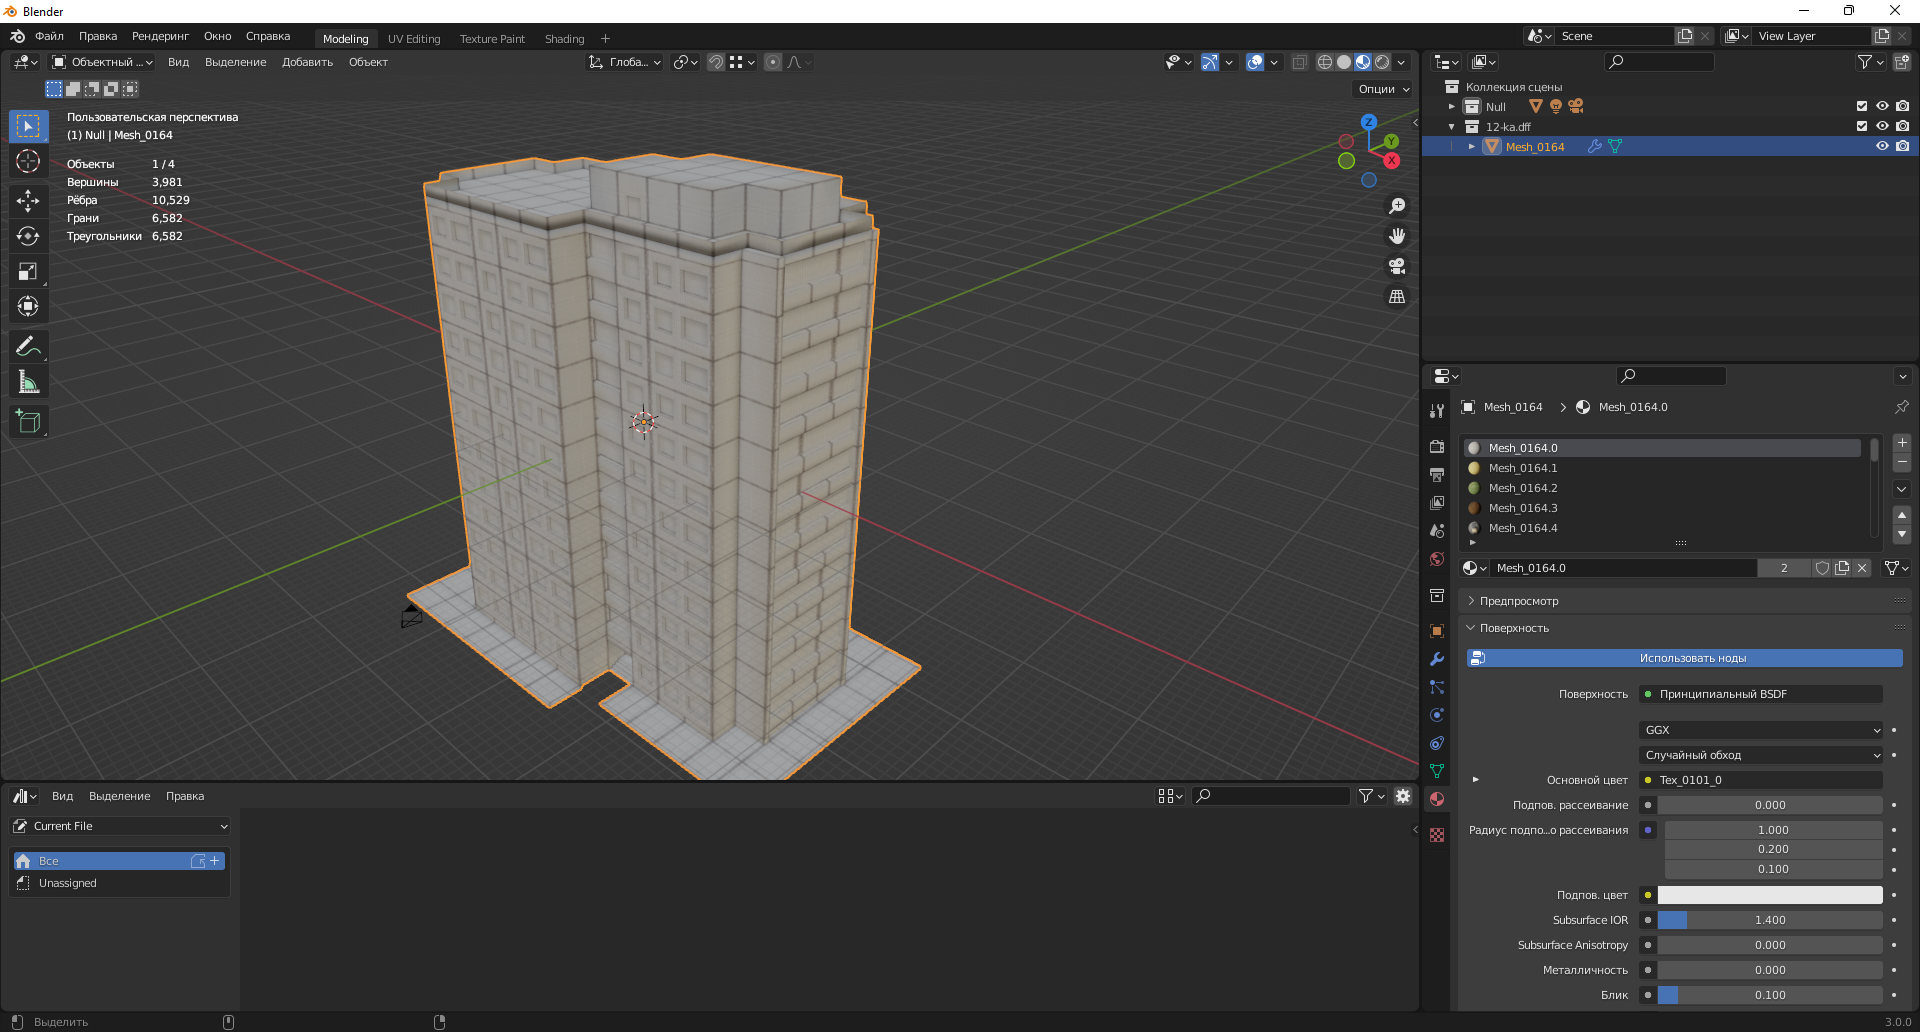Click Unassigned in the asset browser sidebar

click(x=67, y=883)
